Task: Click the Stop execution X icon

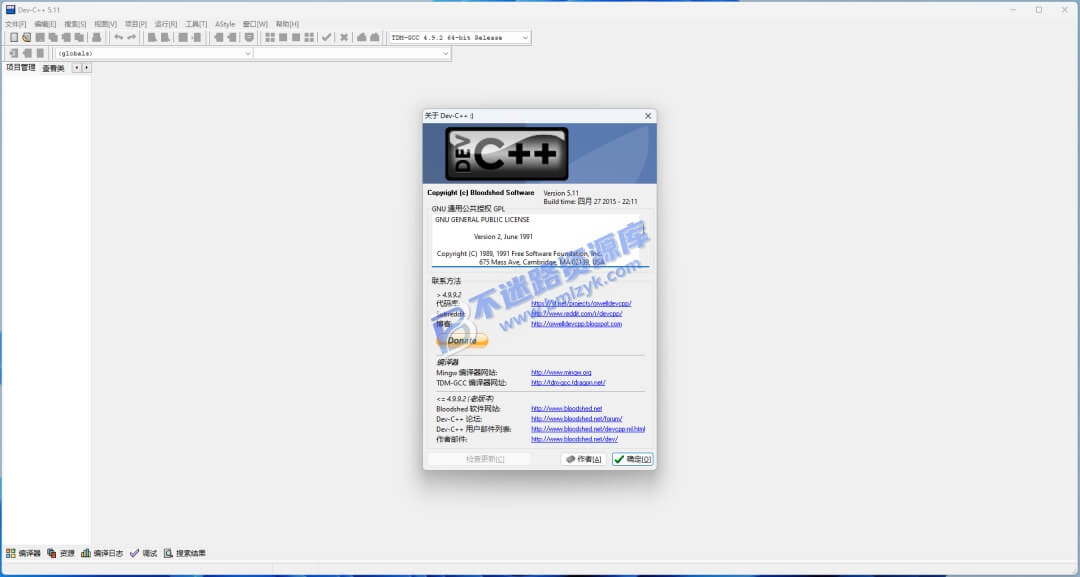Action: click(x=344, y=37)
